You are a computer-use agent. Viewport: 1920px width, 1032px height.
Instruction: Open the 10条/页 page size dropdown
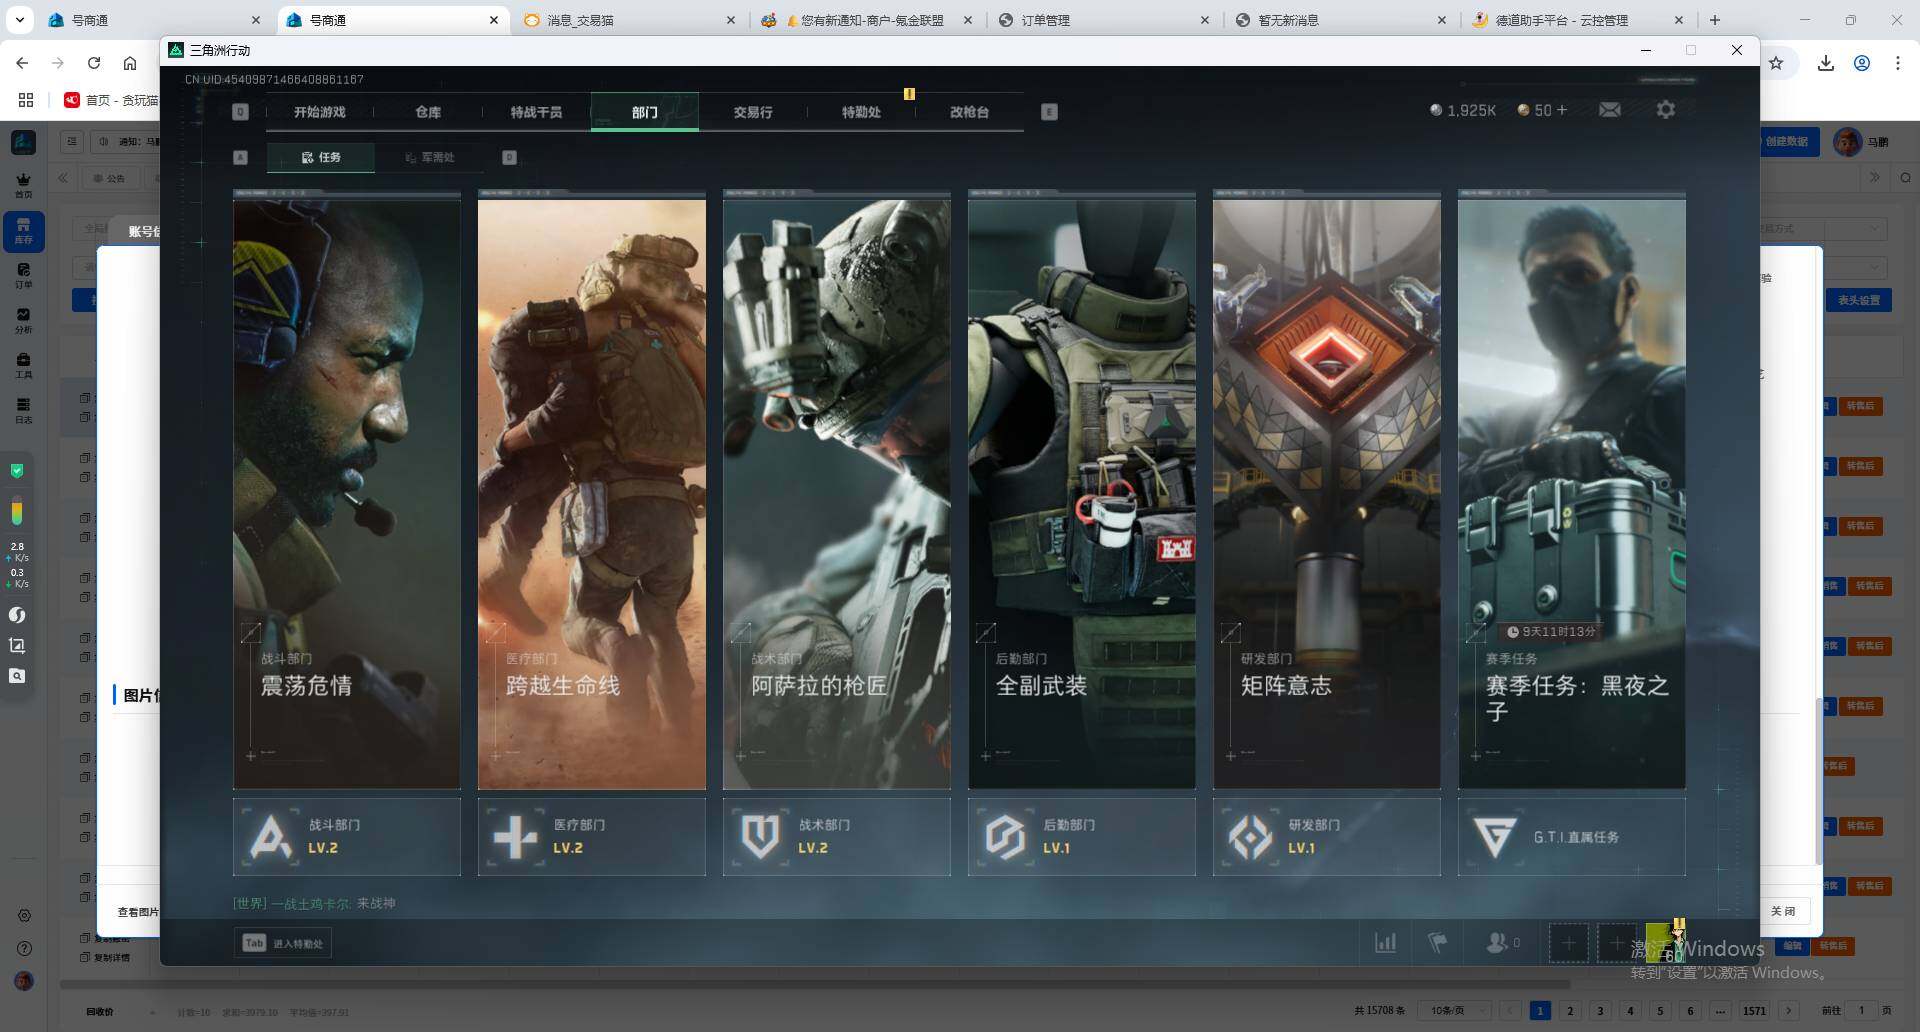[1456, 1010]
